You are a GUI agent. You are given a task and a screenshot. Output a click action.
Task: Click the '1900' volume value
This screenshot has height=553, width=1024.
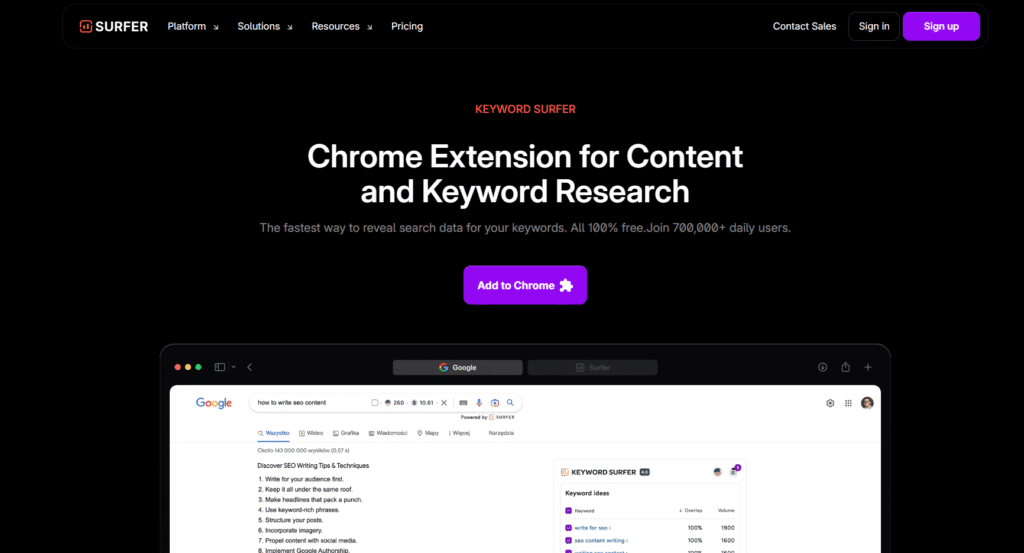(x=728, y=528)
